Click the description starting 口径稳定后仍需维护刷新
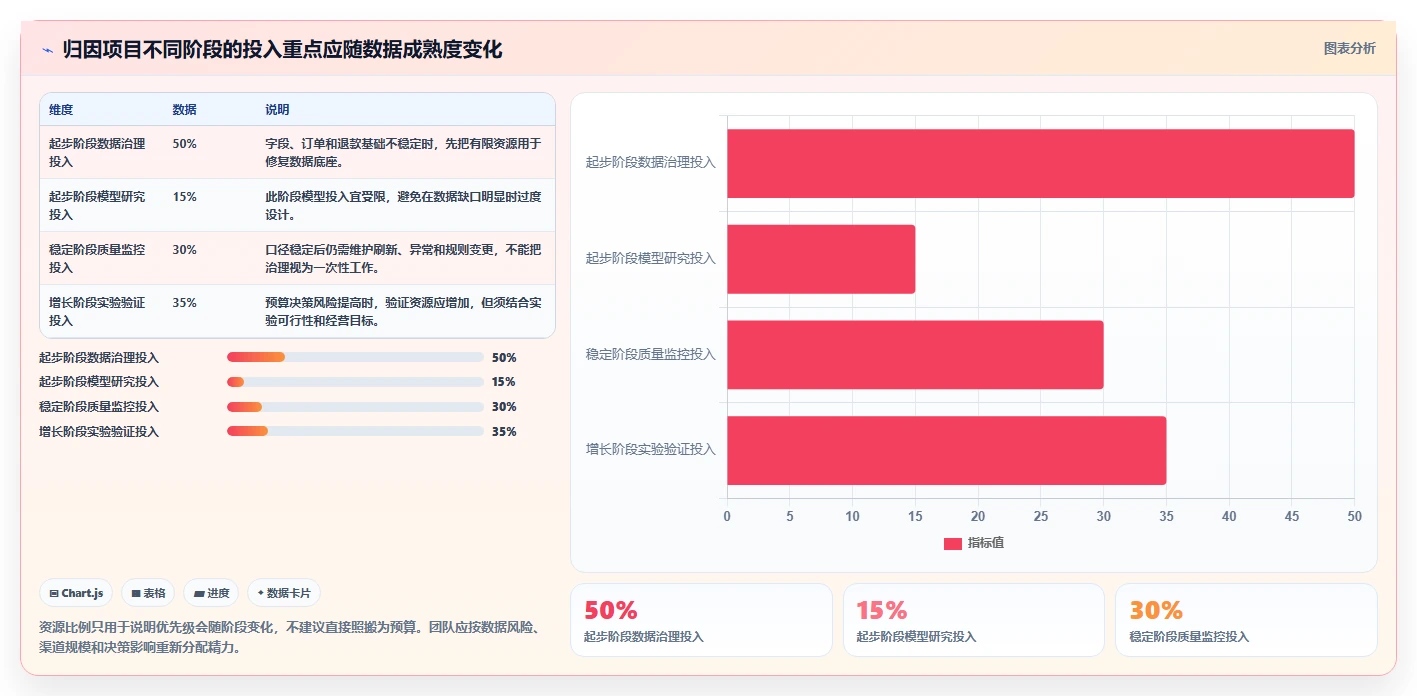The width and height of the screenshot is (1417, 696). (403, 258)
